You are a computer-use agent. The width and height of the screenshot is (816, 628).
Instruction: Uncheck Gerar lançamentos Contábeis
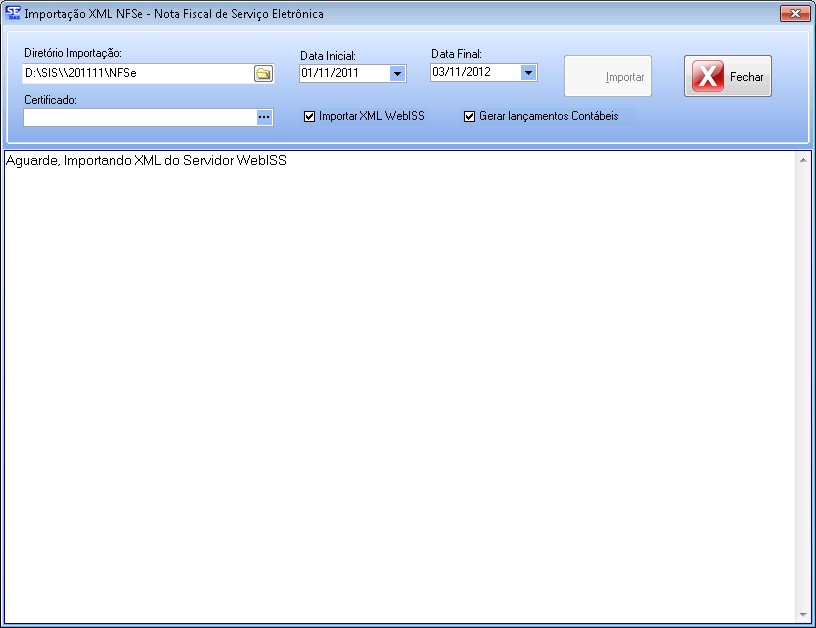(x=469, y=117)
